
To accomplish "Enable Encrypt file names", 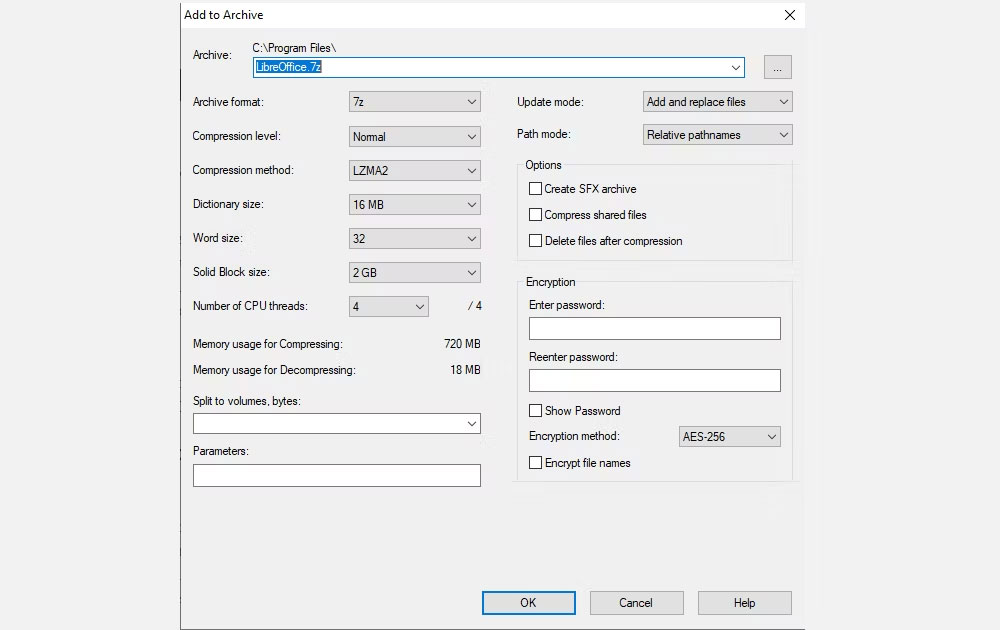I will pyautogui.click(x=535, y=462).
